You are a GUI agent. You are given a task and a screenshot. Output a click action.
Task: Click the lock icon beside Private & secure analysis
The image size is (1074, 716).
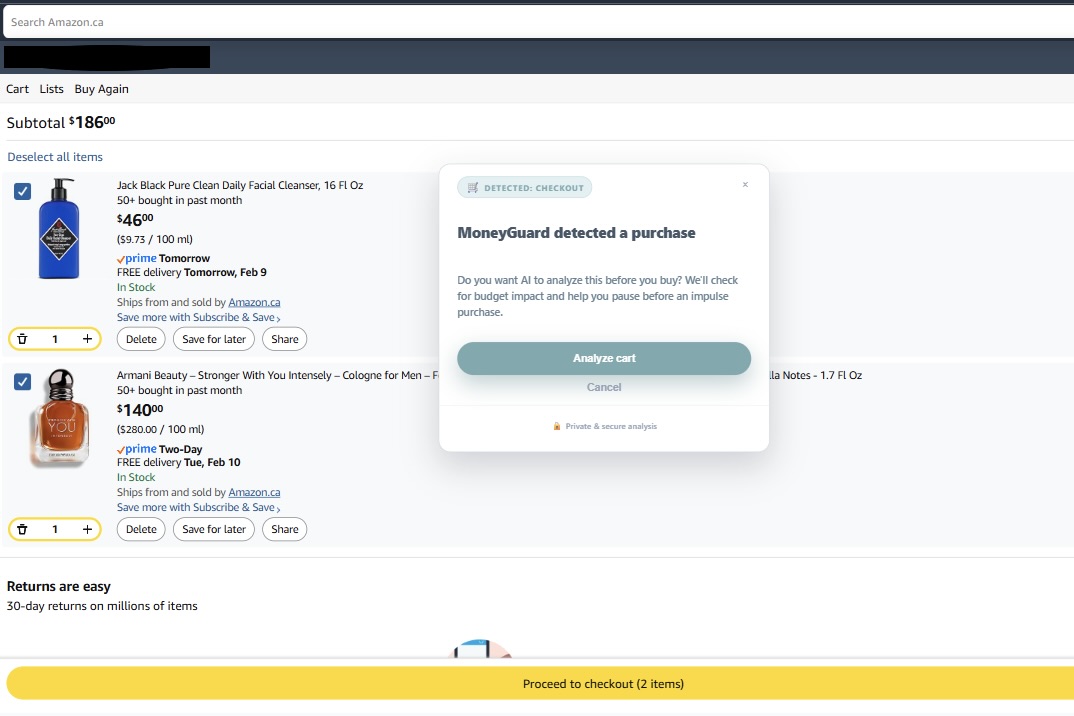(x=557, y=426)
